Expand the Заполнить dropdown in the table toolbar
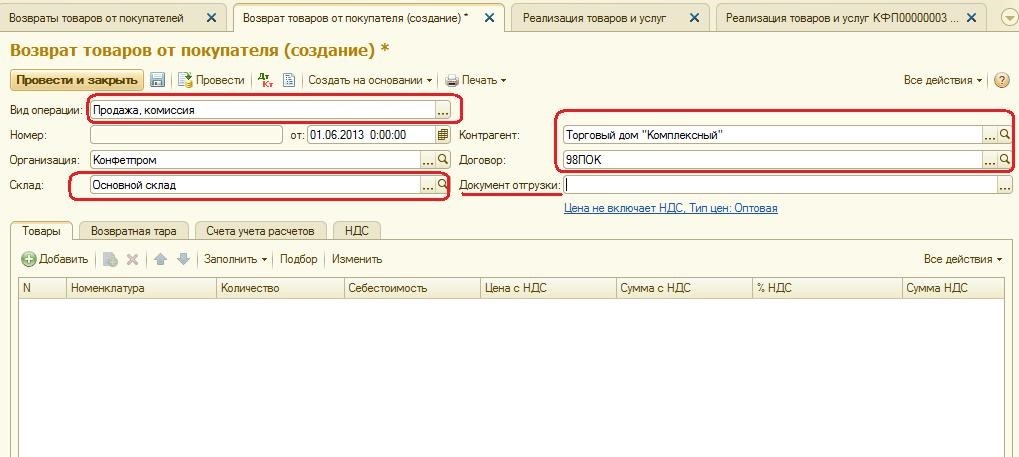 coord(235,259)
